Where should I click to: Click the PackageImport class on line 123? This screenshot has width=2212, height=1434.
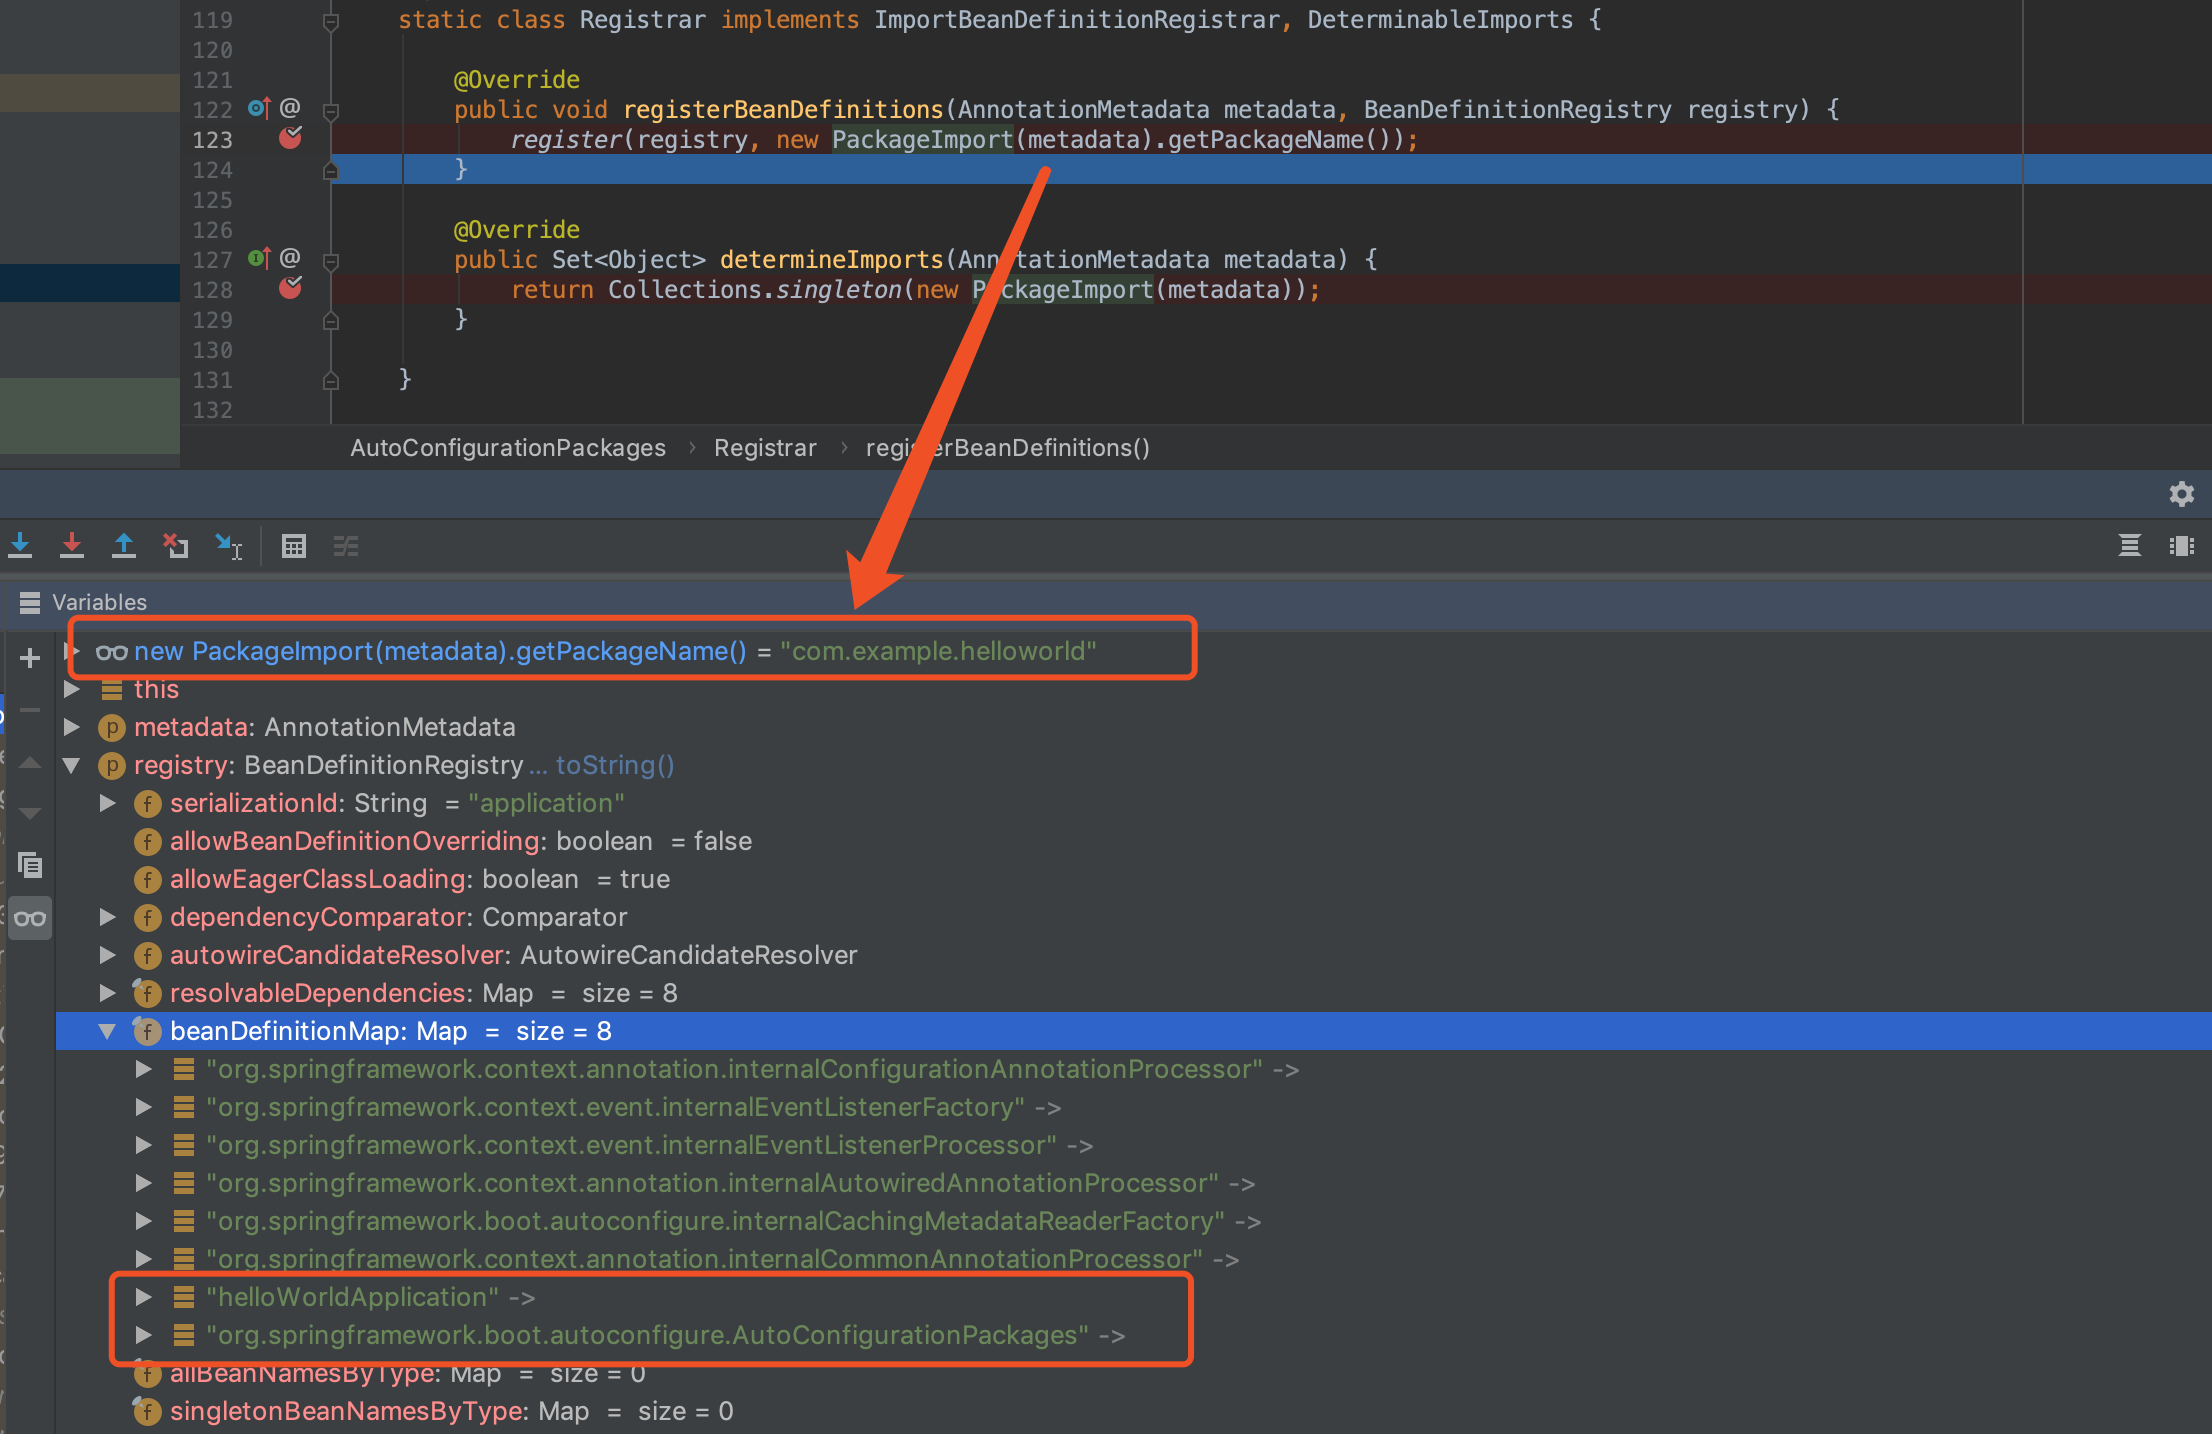tap(922, 140)
